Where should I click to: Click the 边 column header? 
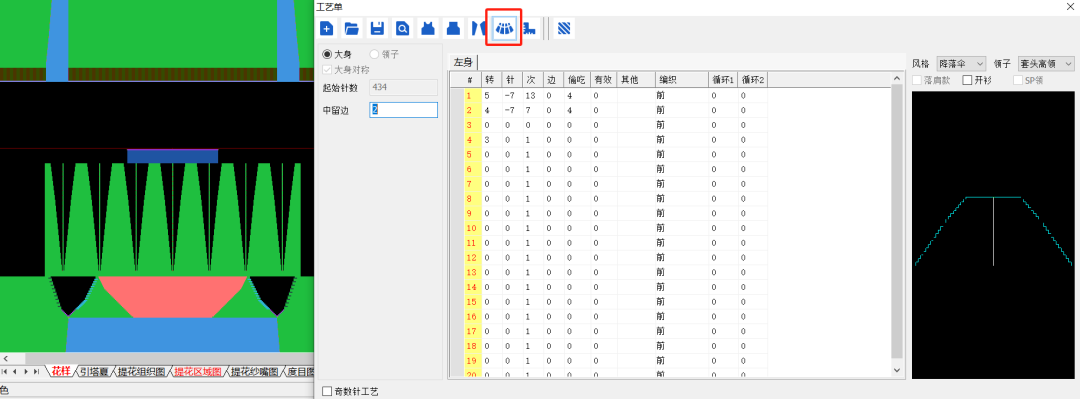coord(553,80)
